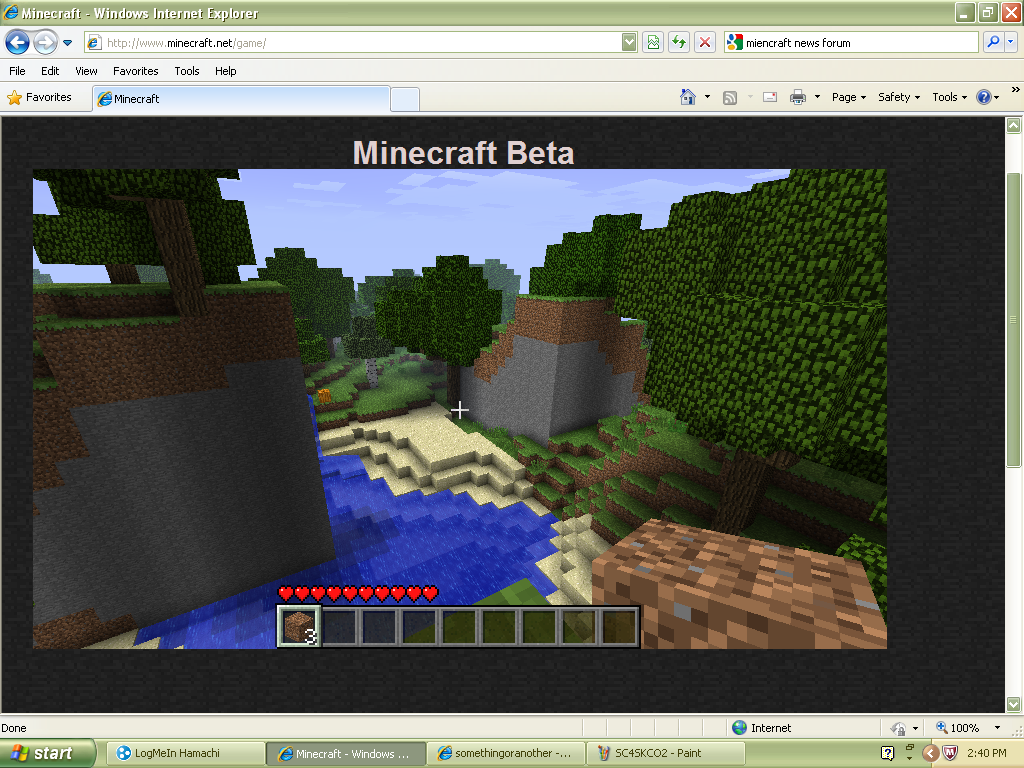Click the page scrollbar down arrow
The height and width of the screenshot is (768, 1024).
pos(1014,704)
